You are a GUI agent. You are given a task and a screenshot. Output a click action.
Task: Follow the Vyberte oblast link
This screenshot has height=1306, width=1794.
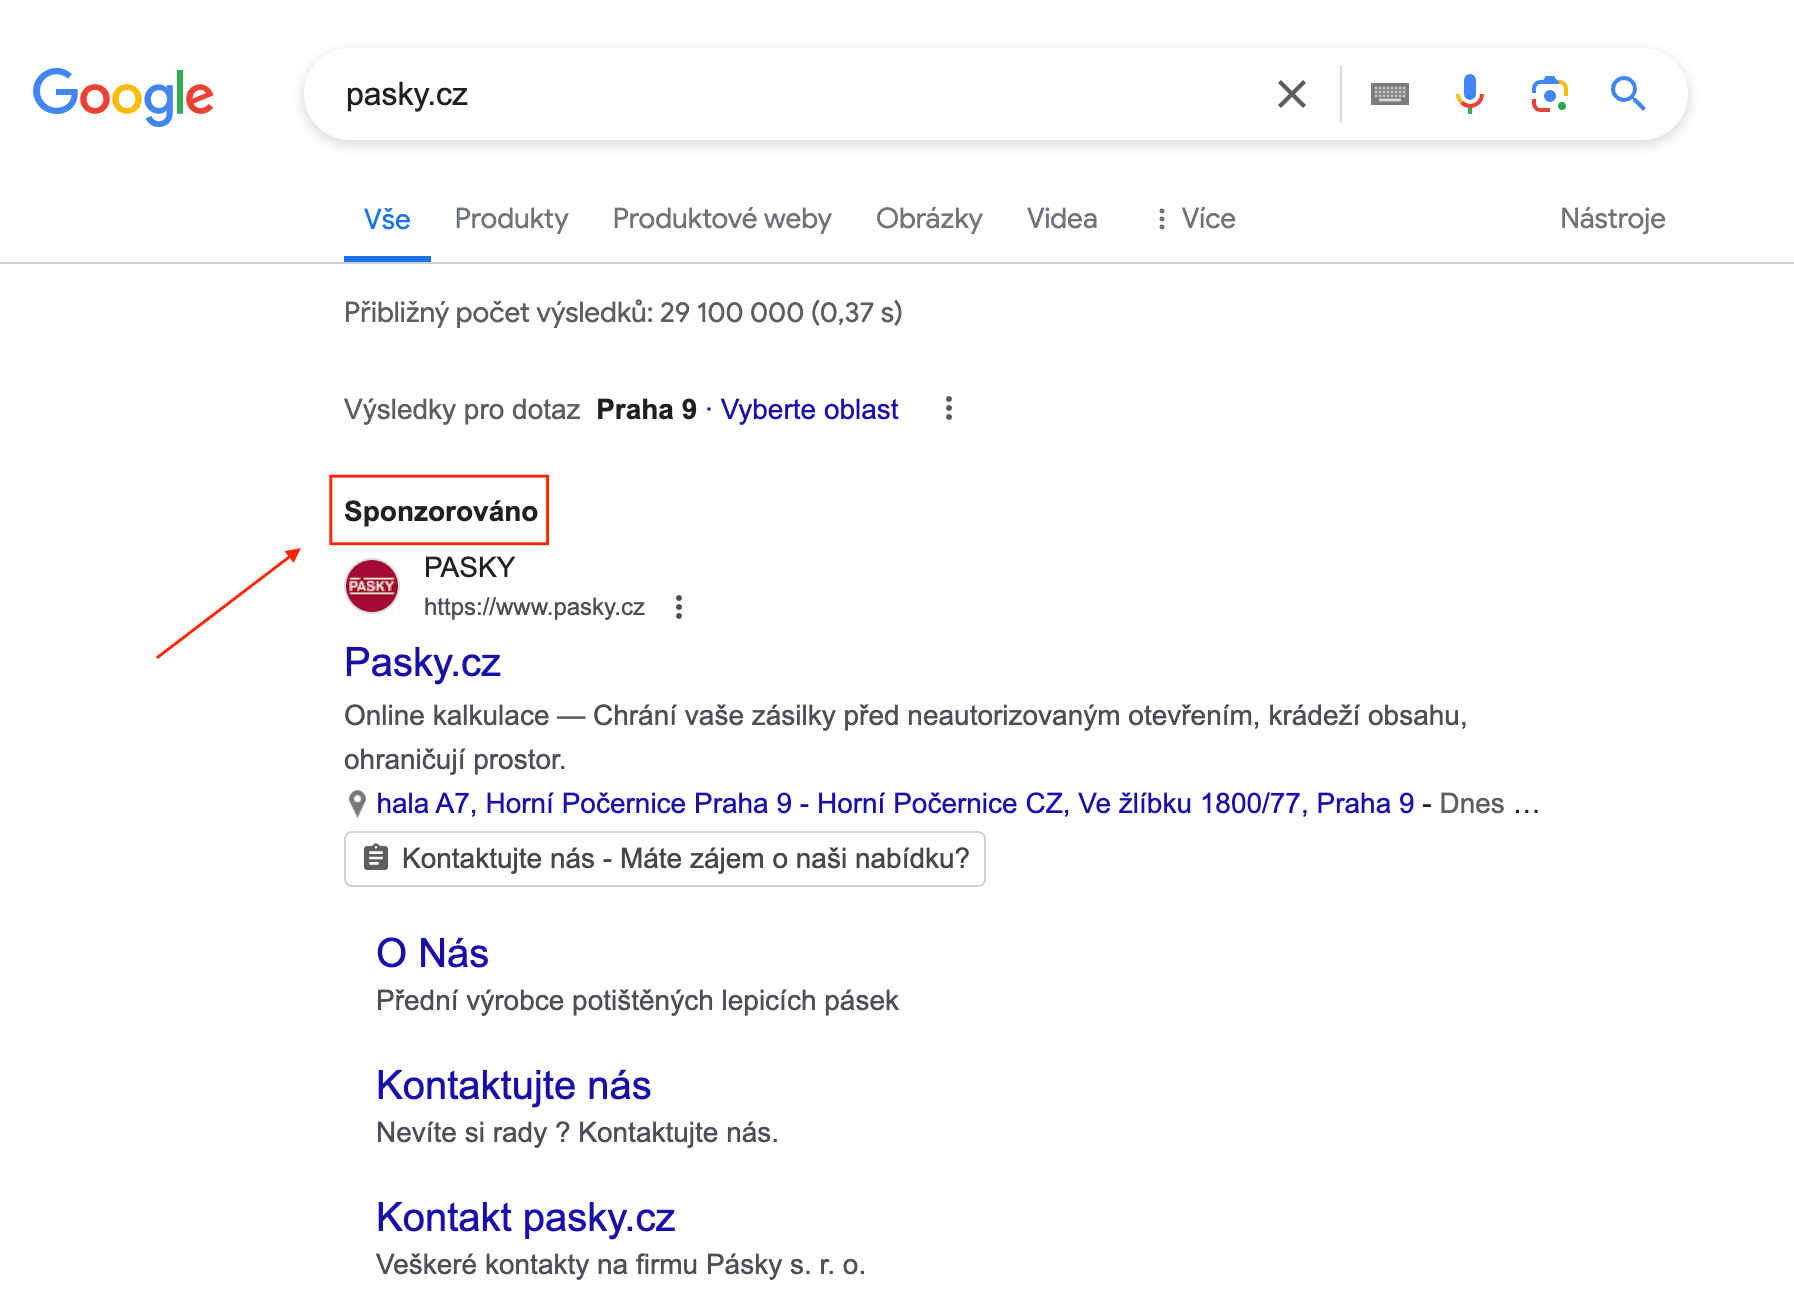(x=809, y=409)
